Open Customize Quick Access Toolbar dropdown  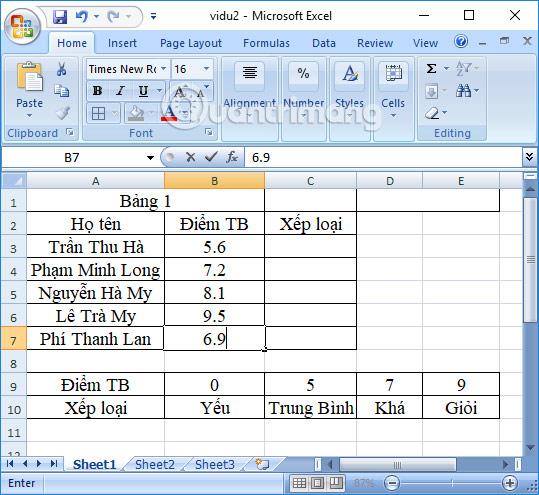pyautogui.click(x=153, y=16)
